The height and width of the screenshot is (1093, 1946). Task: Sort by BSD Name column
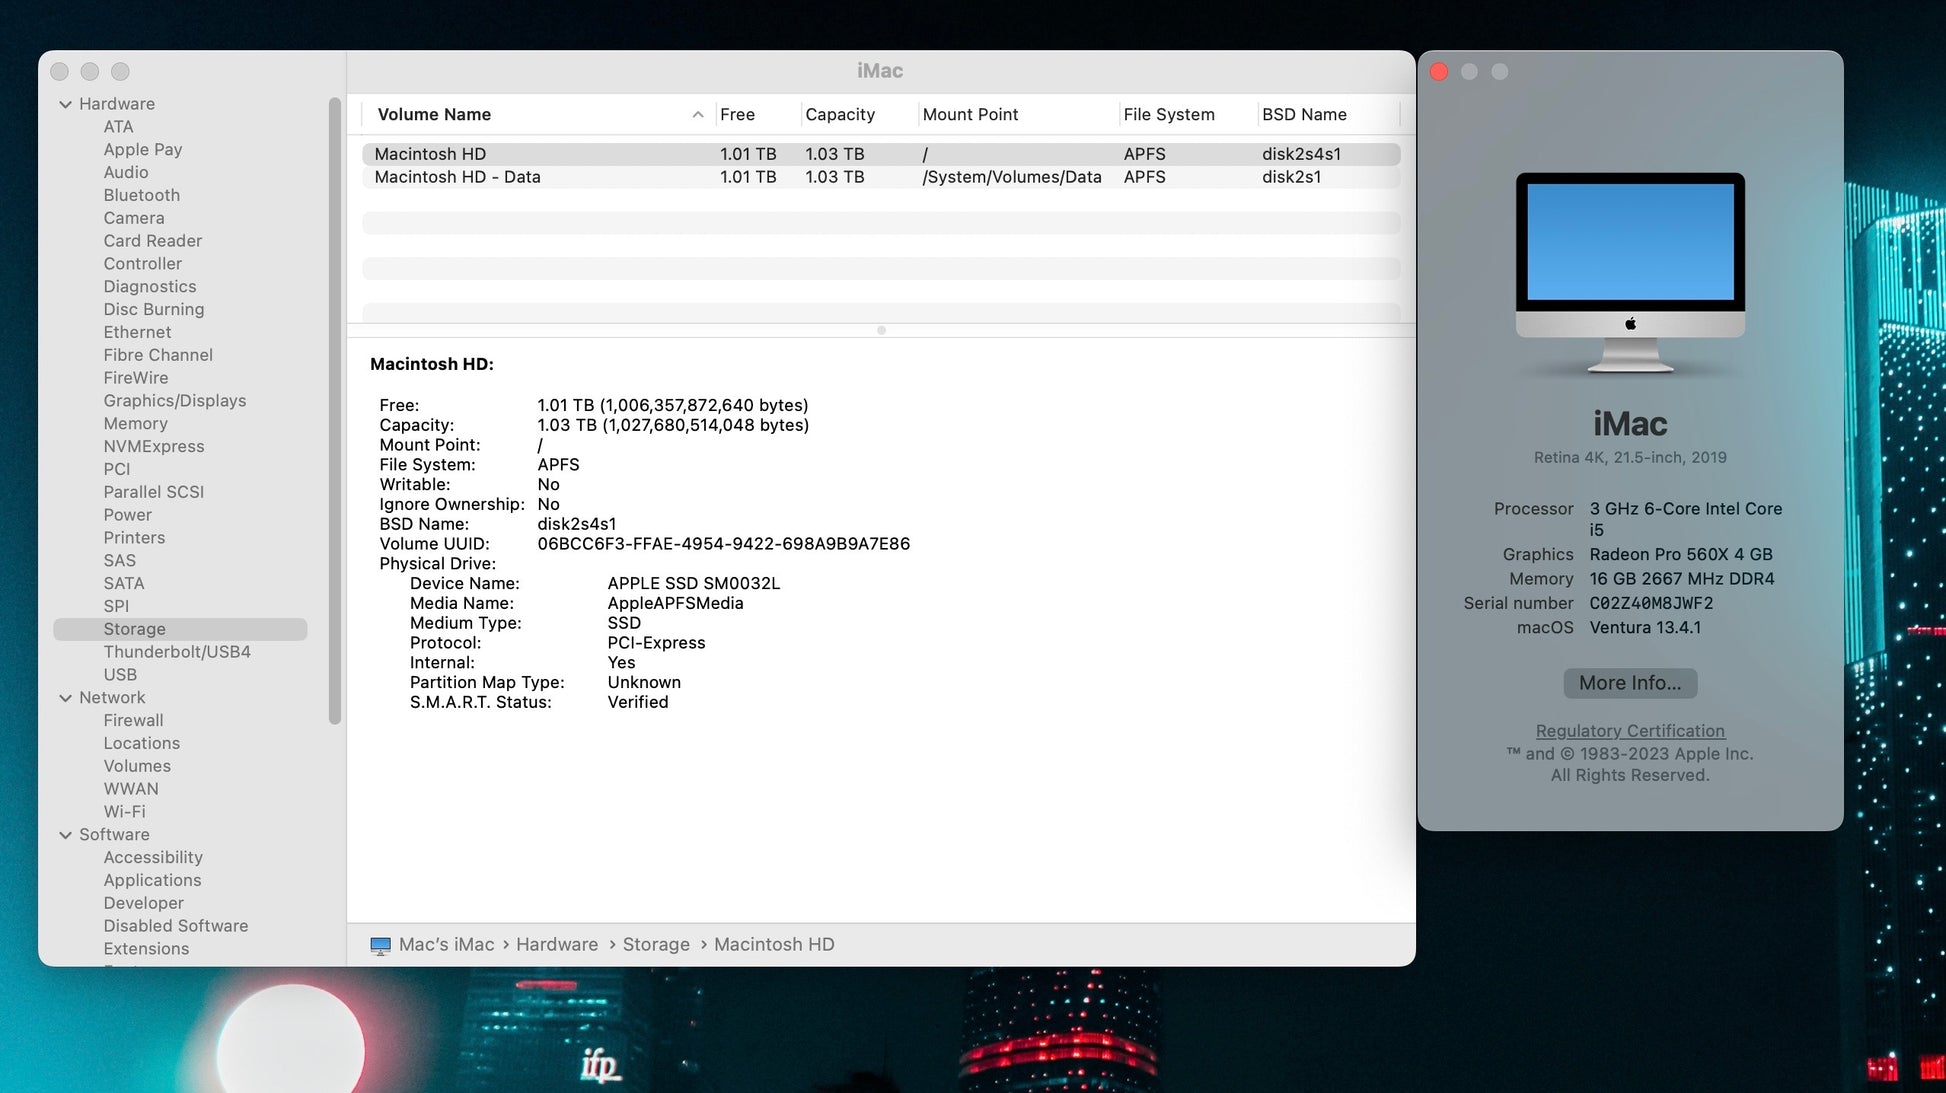pyautogui.click(x=1303, y=115)
